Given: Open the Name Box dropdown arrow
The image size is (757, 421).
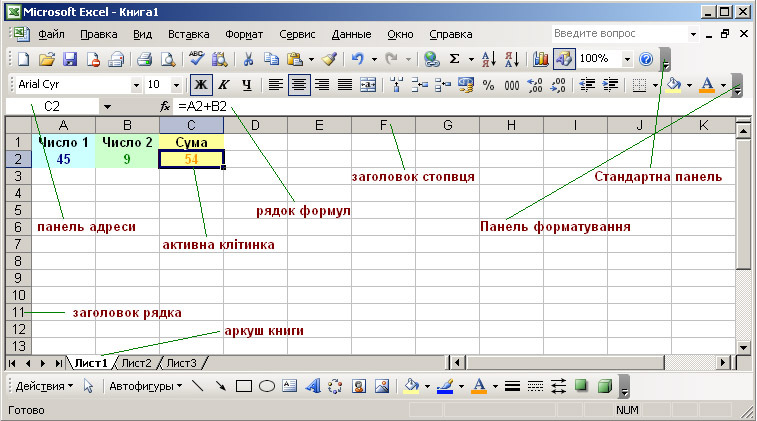Looking at the screenshot, I should [x=107, y=106].
